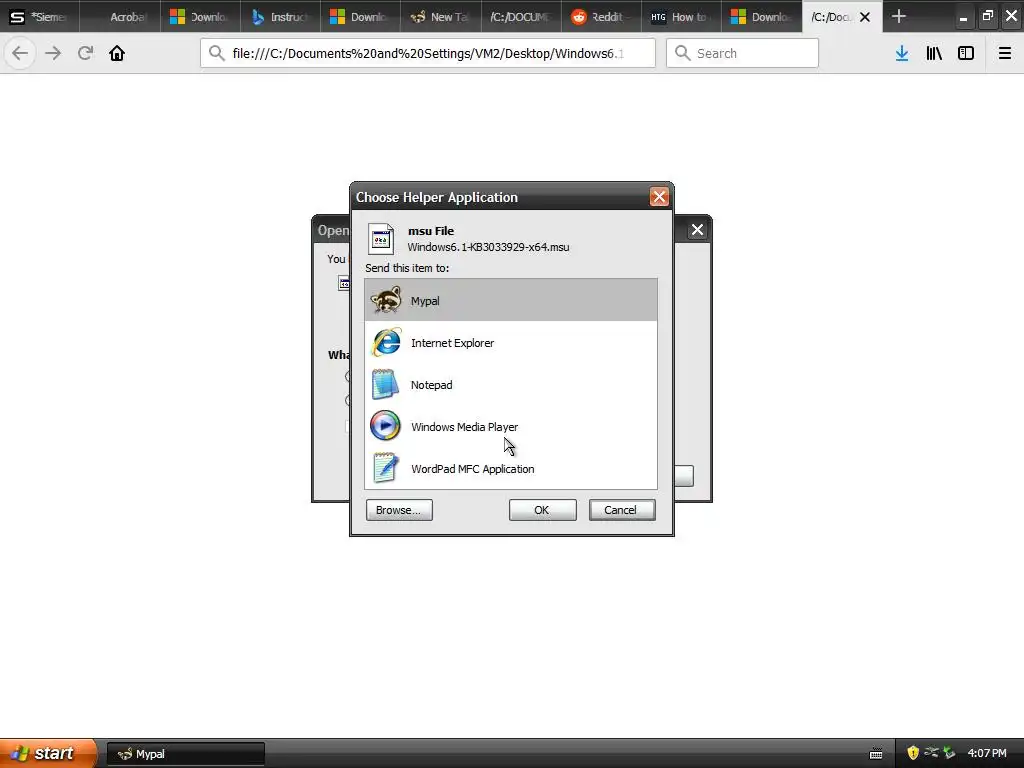Pick Windows Media Player in the list
Viewport: 1024px width, 768px height.
pos(511,426)
